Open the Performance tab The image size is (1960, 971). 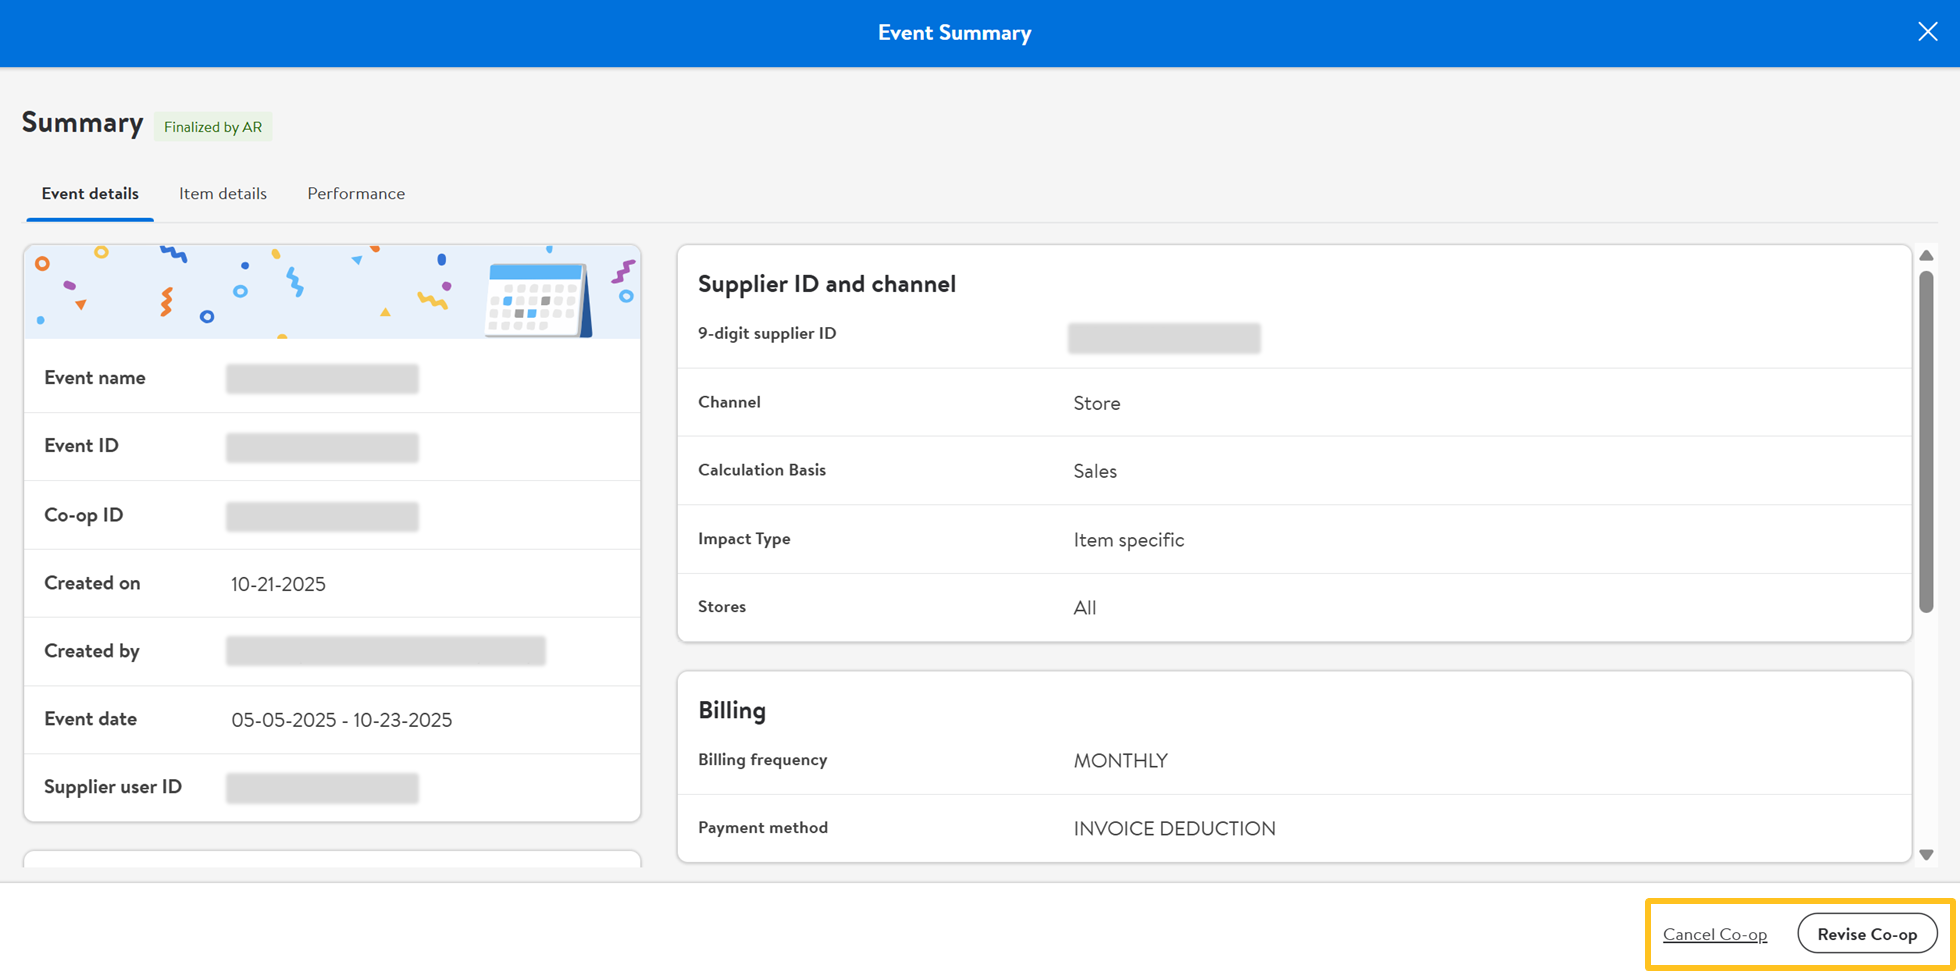tap(356, 194)
